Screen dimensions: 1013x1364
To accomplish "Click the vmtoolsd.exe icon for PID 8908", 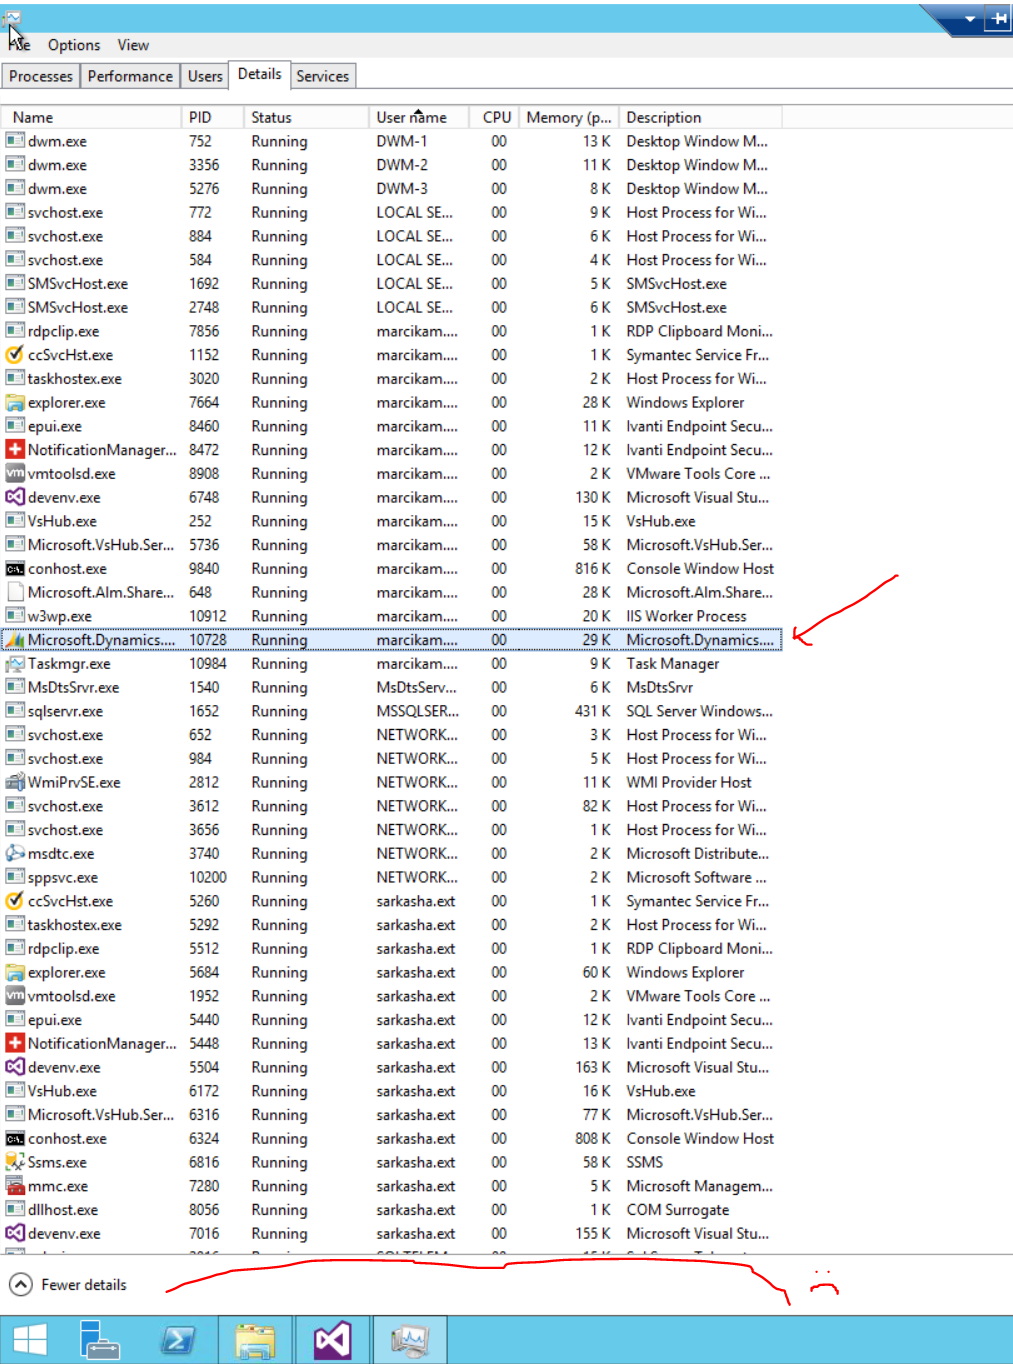I will point(15,473).
